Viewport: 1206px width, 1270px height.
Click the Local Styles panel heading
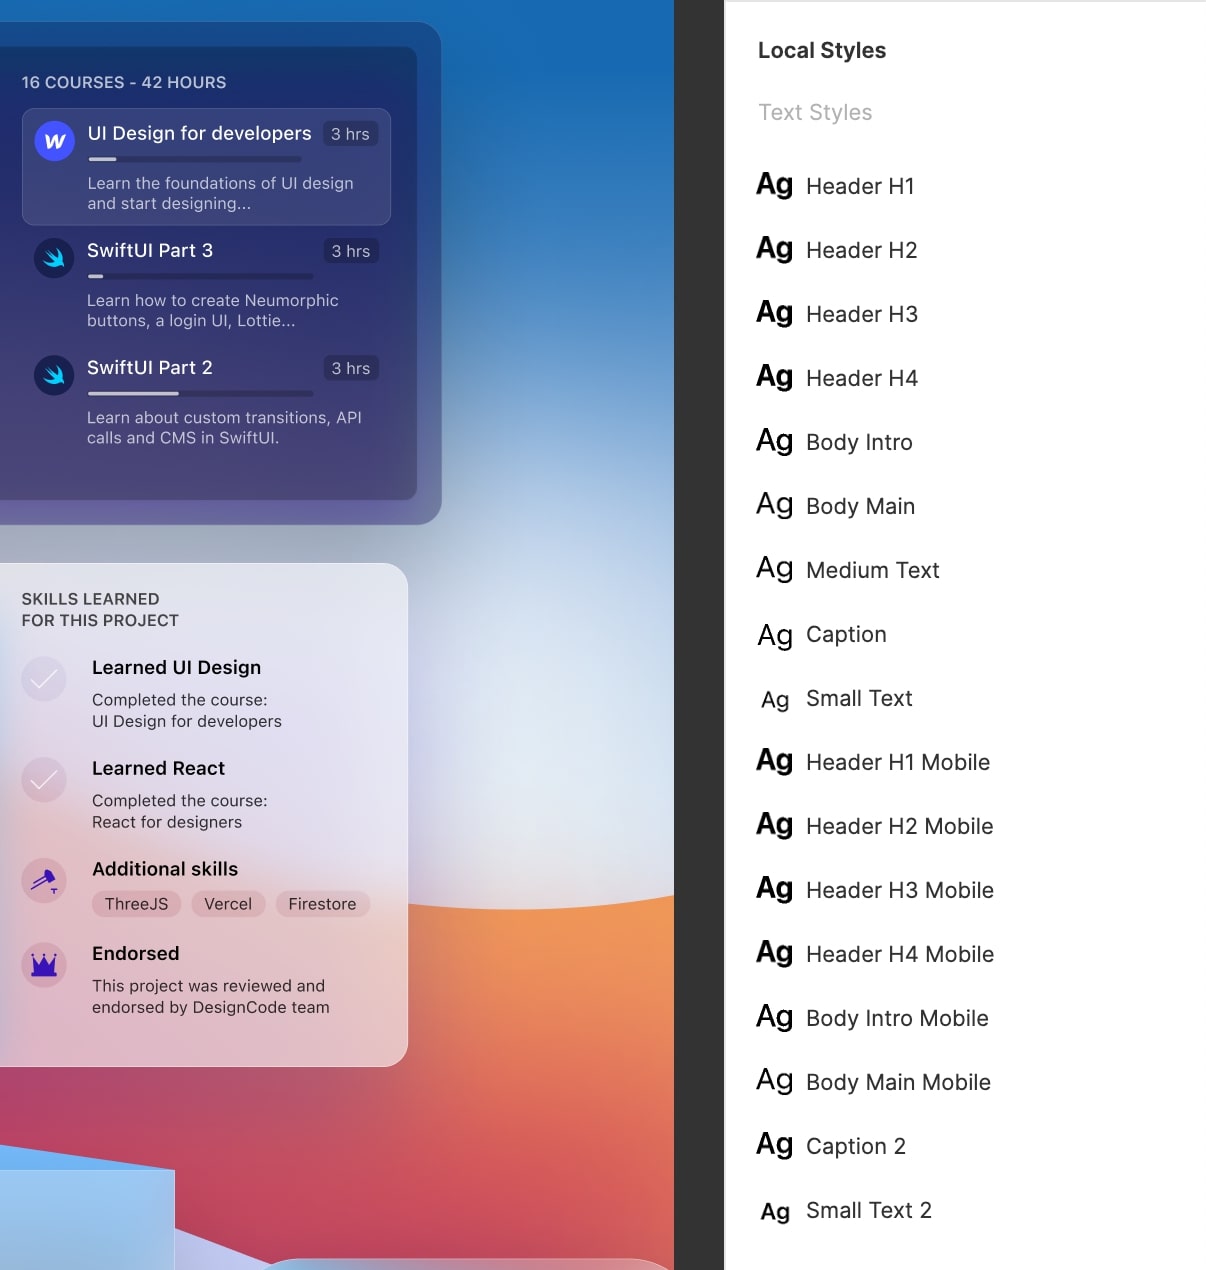coord(822,50)
